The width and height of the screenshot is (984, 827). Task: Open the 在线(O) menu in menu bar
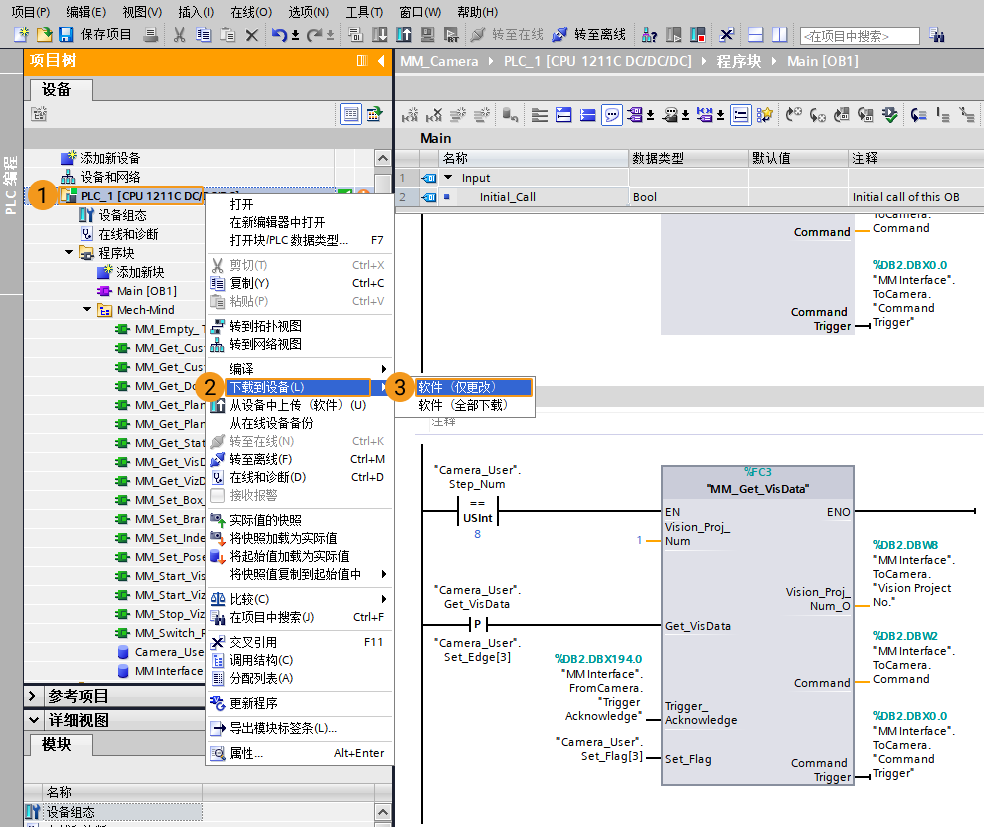click(250, 12)
